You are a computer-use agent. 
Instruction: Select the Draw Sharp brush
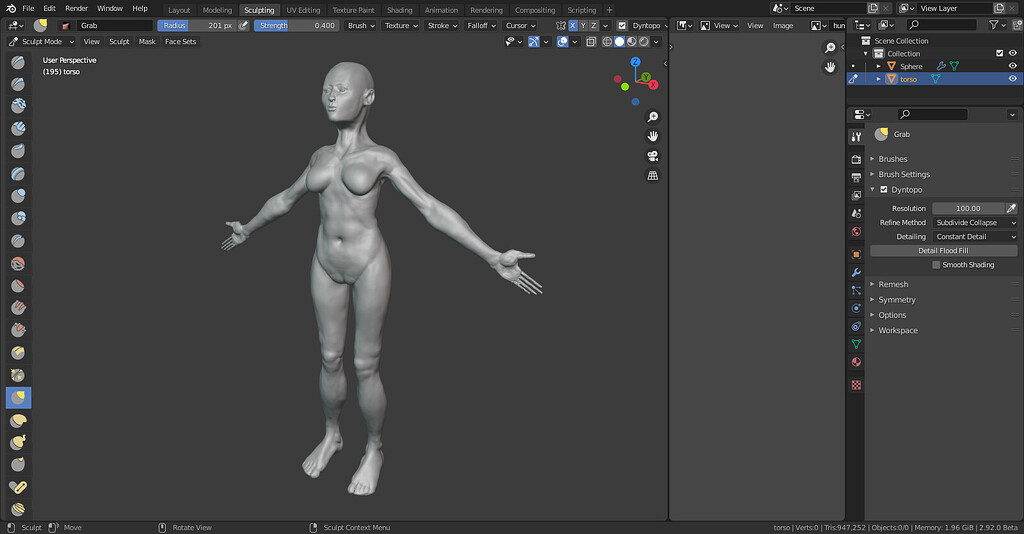click(x=18, y=84)
